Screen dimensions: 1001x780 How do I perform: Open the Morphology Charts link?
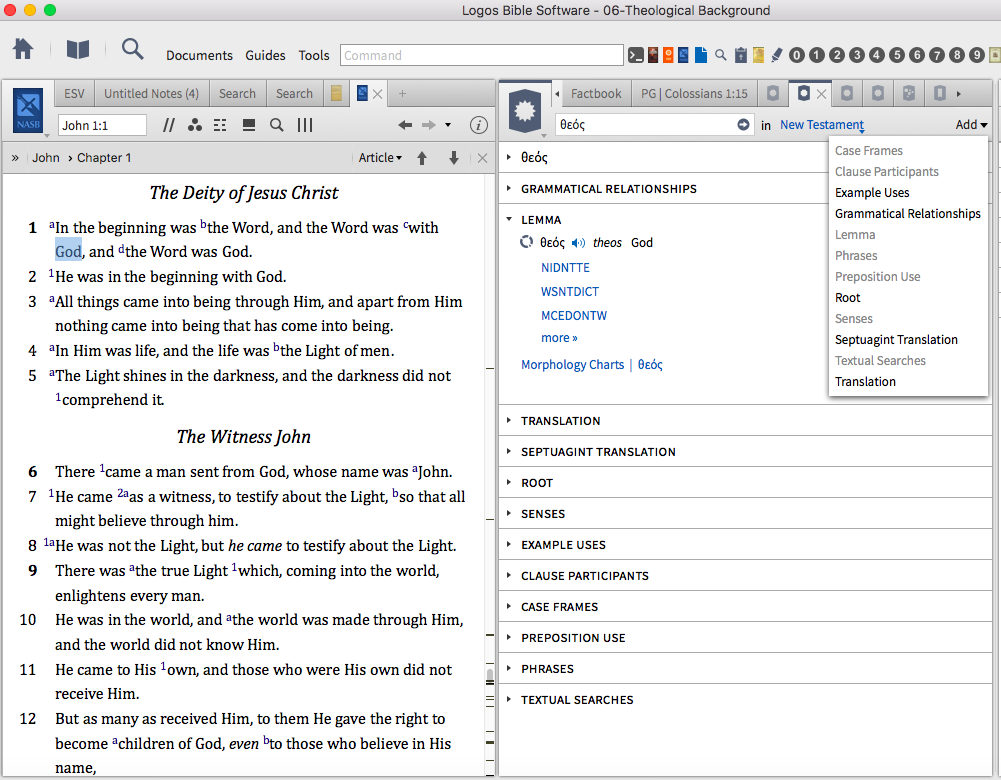coord(572,364)
